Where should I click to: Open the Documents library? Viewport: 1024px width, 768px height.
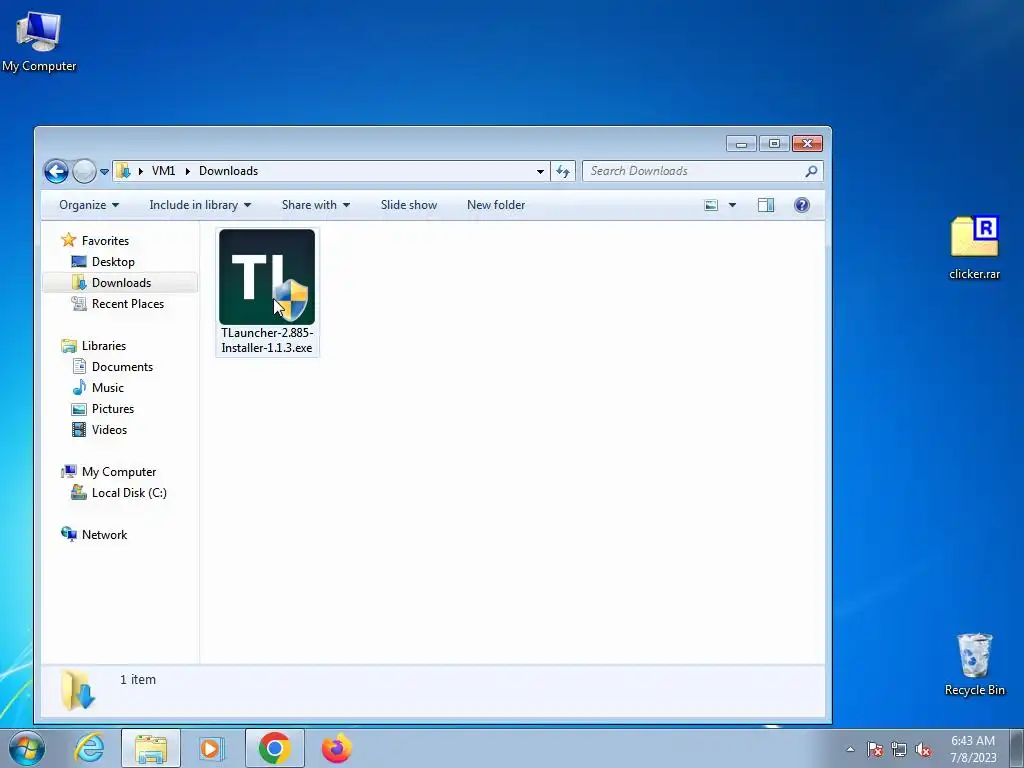click(x=122, y=367)
